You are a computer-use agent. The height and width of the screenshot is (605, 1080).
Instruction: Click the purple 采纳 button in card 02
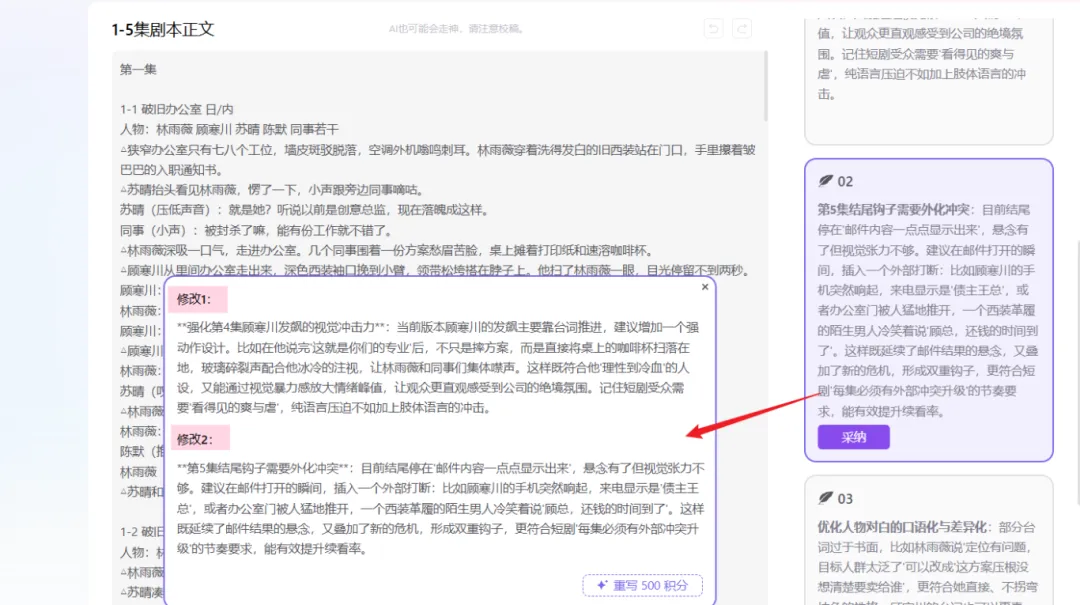(853, 437)
